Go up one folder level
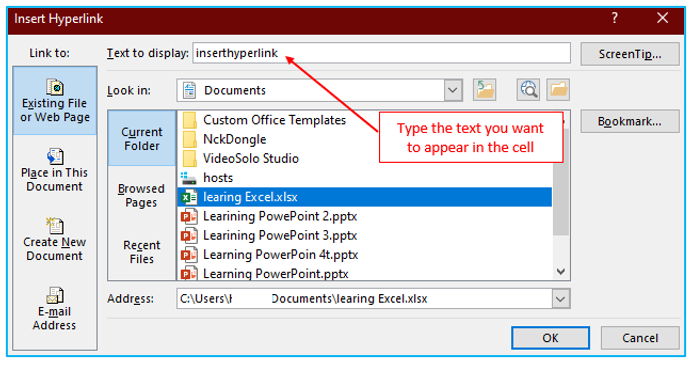Screen dimensions: 694x365 [x=484, y=90]
